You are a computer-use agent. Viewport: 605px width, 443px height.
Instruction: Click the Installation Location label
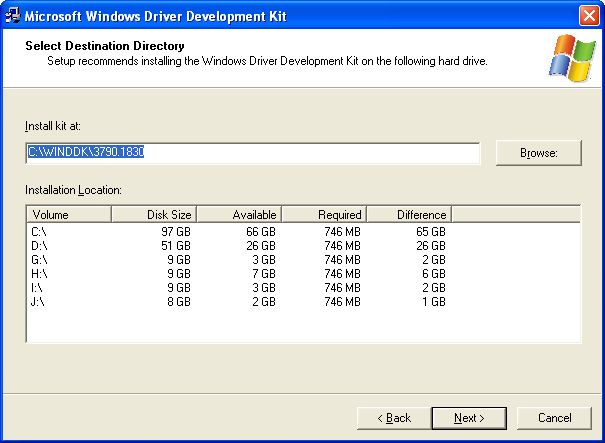pyautogui.click(x=73, y=190)
